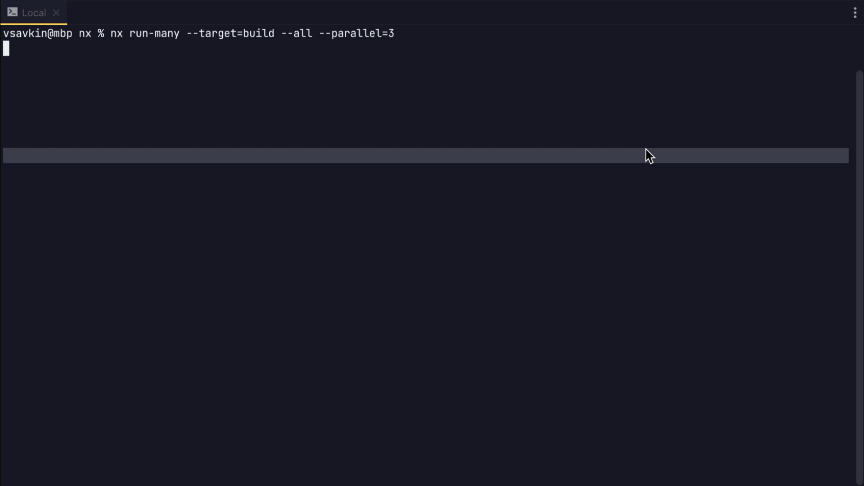Click the terminal icon in the Local tab

point(12,12)
